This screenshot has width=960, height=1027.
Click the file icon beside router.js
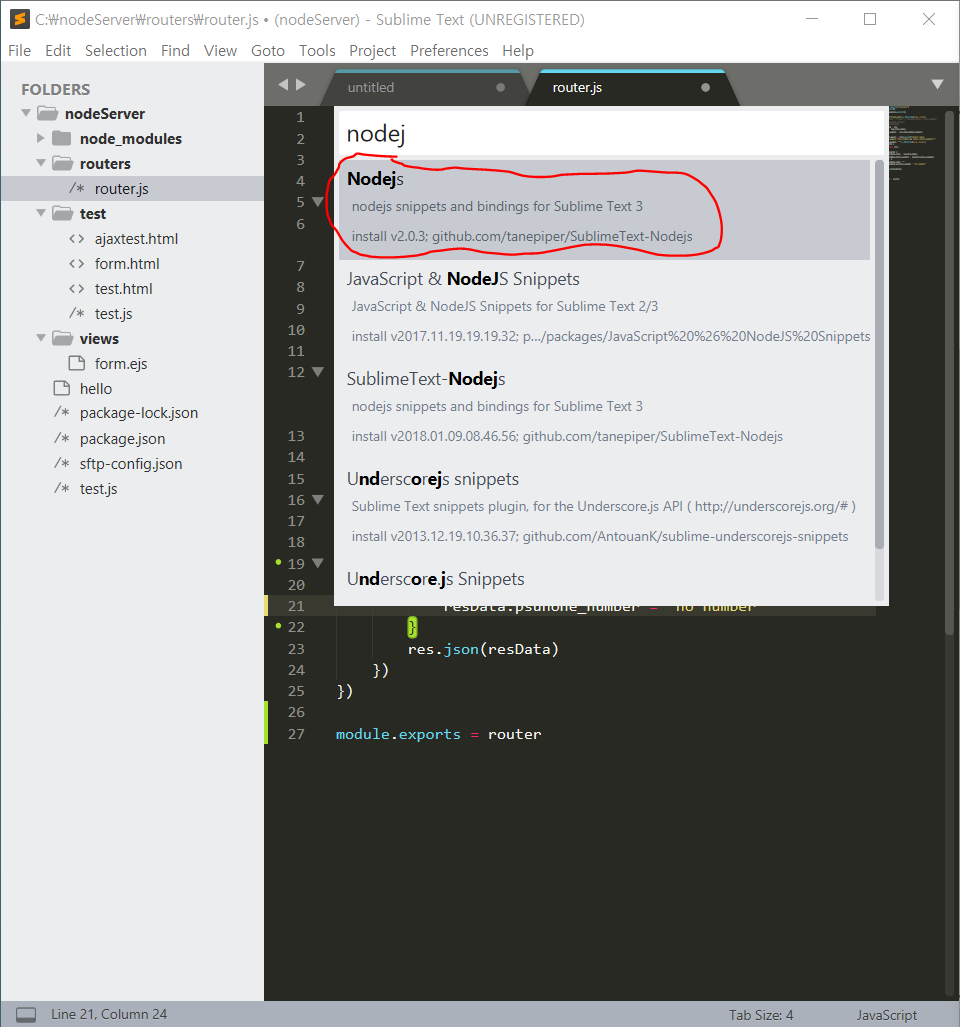(77, 189)
